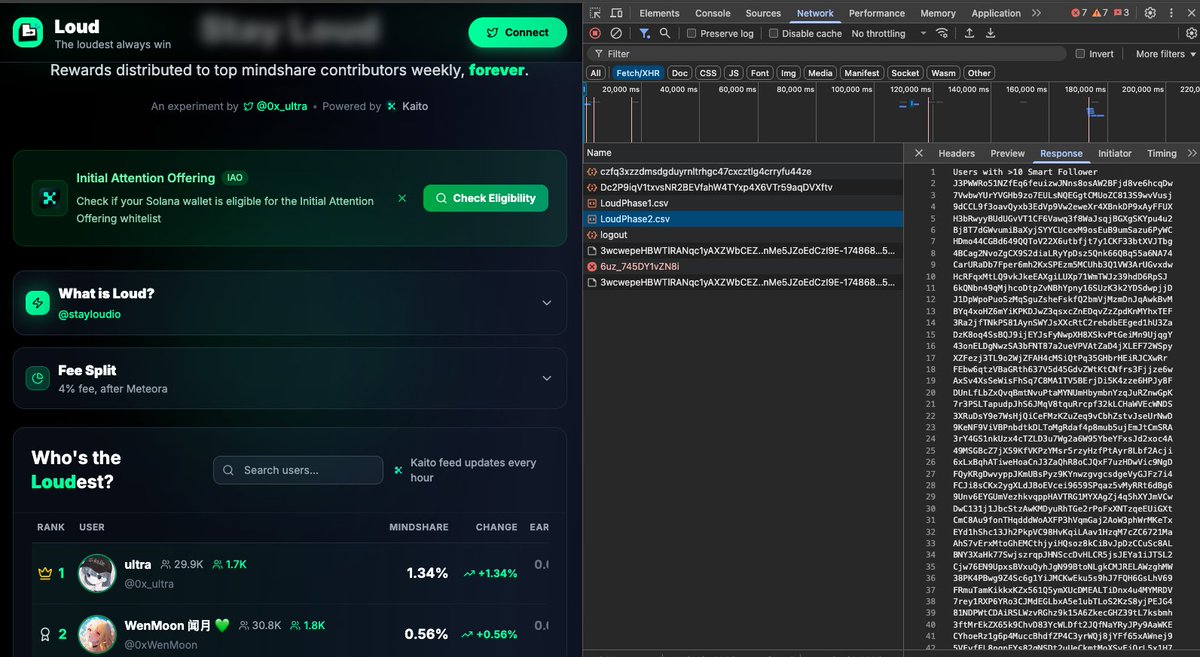Open network settings gear icon
The image size is (1200, 657).
click(1189, 33)
